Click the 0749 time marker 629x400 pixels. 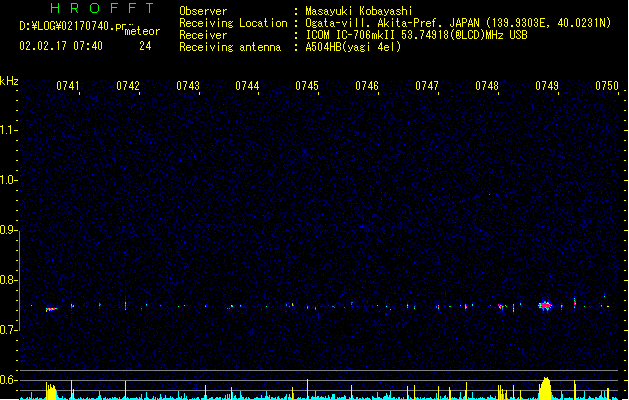(x=547, y=86)
